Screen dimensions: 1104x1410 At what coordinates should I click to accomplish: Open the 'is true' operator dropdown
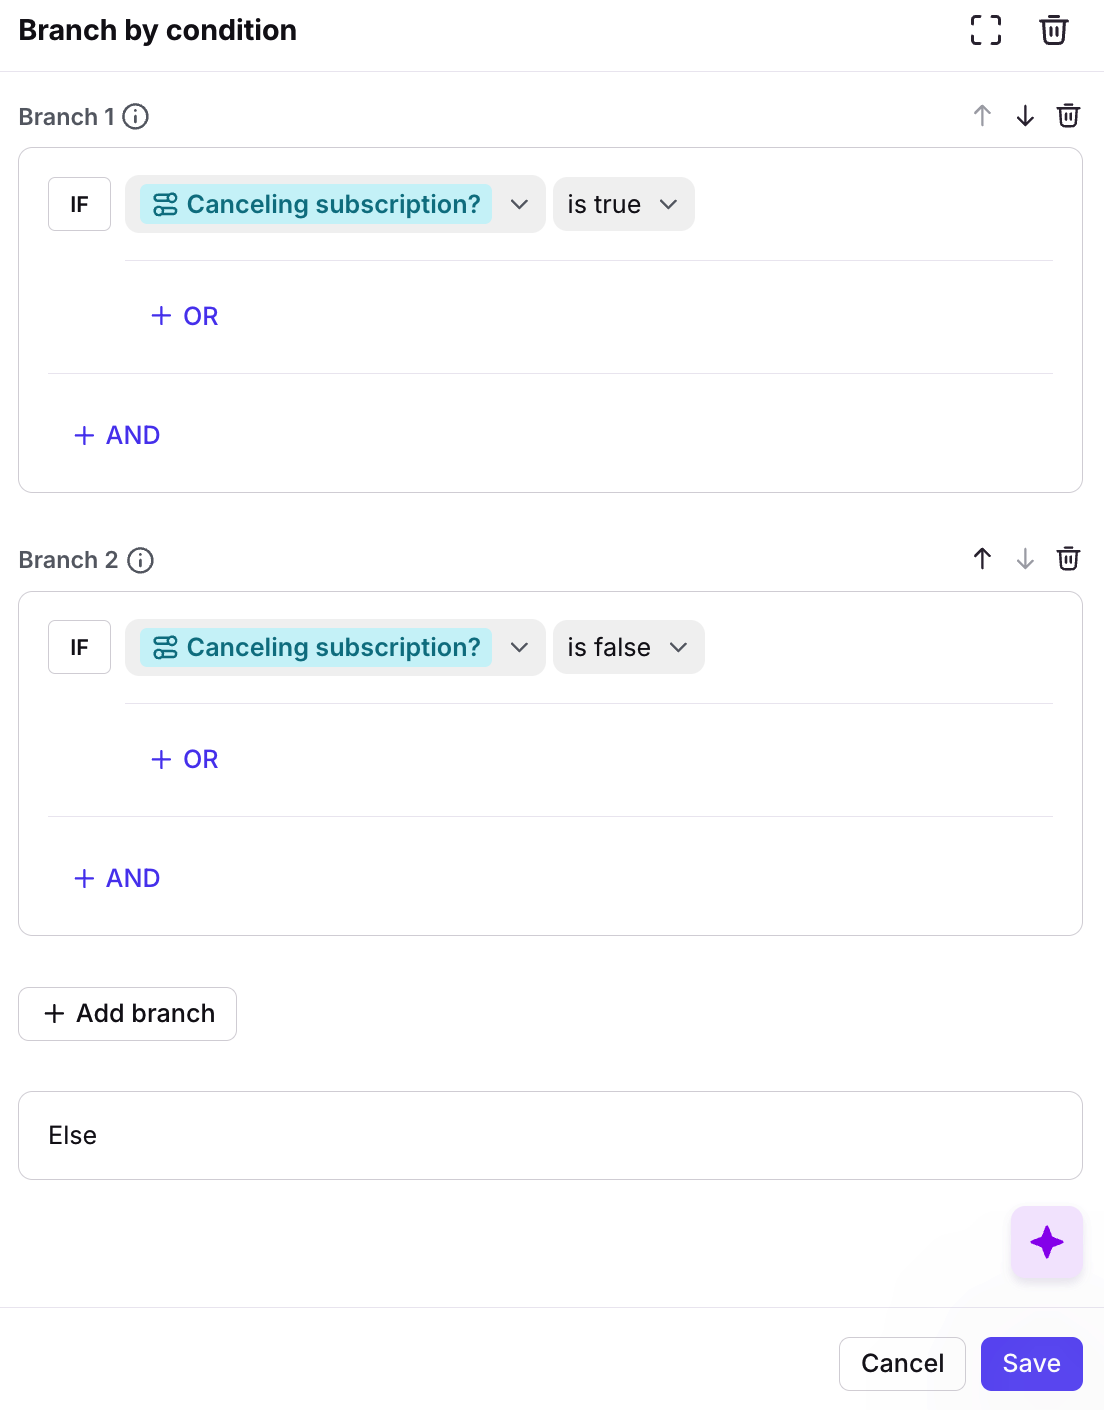coord(623,204)
